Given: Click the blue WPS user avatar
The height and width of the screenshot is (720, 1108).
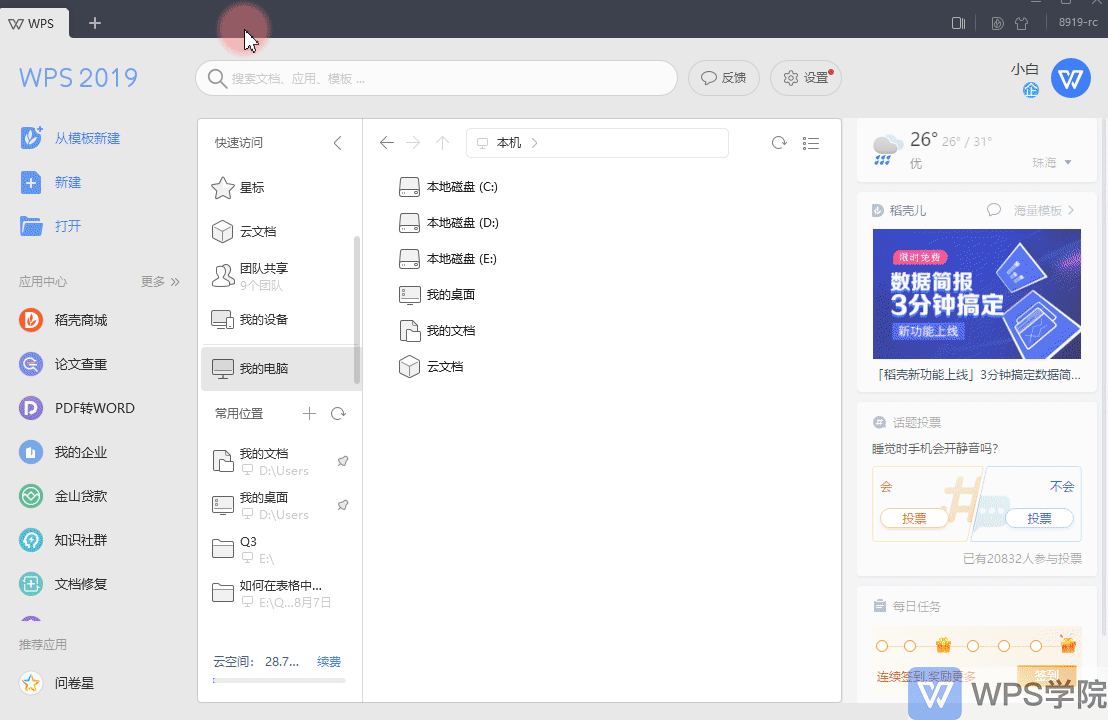Looking at the screenshot, I should [1071, 78].
